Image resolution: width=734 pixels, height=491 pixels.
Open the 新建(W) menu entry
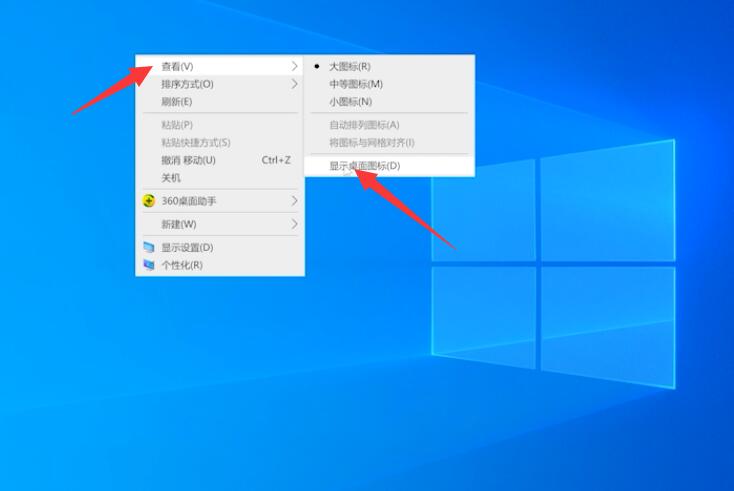point(220,224)
